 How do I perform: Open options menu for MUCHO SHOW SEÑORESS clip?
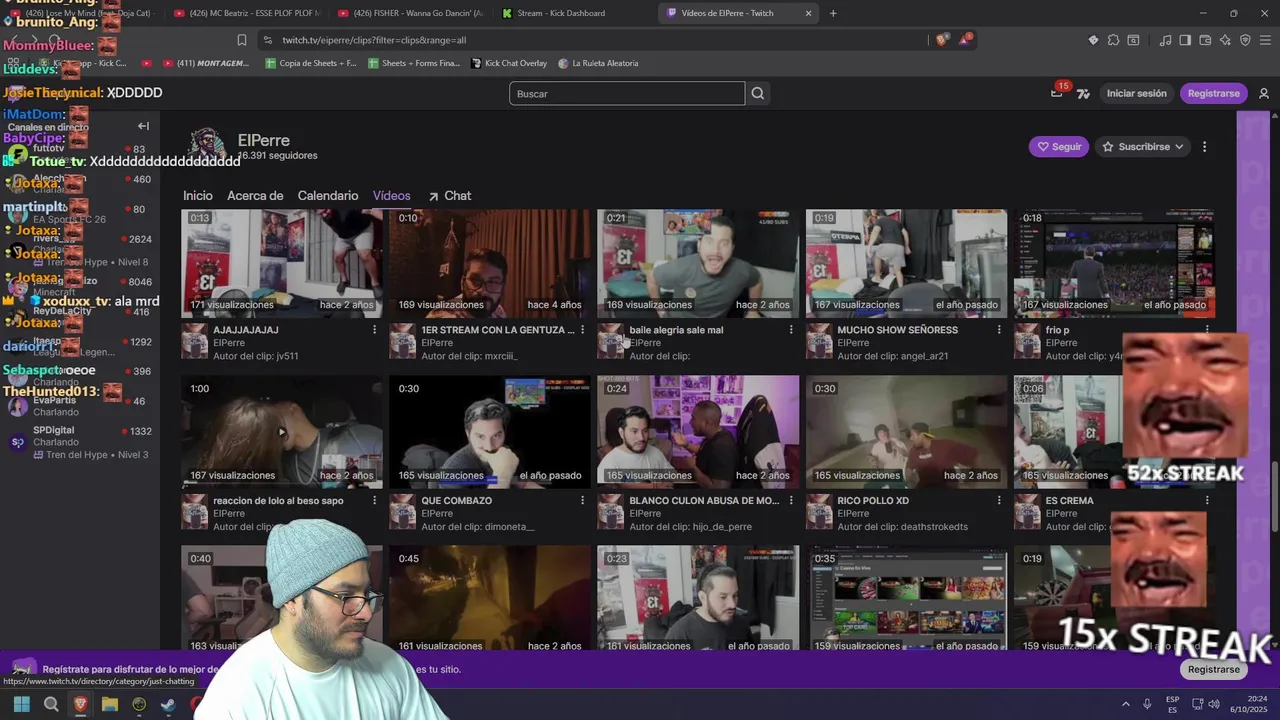(999, 330)
